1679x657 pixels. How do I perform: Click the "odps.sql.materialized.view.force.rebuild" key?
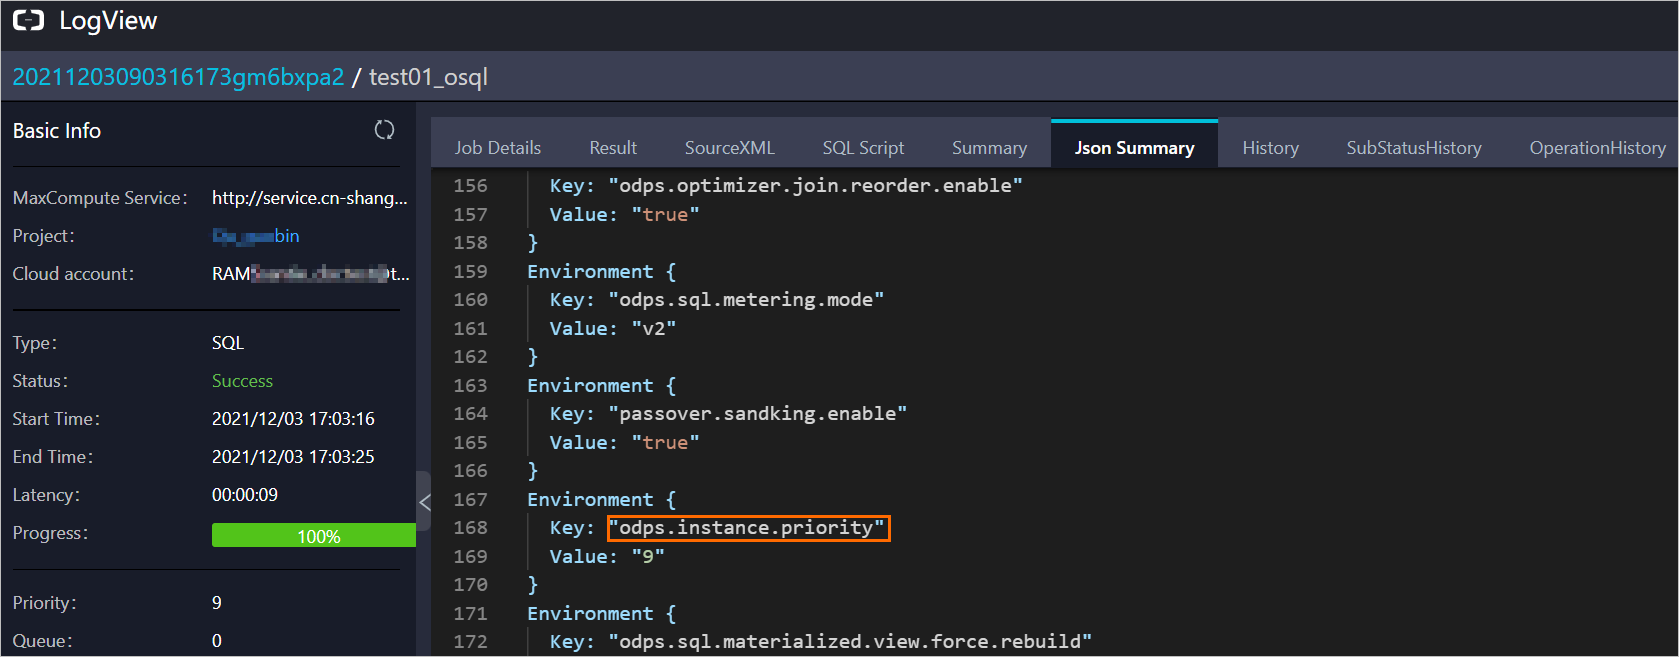pyautogui.click(x=850, y=642)
